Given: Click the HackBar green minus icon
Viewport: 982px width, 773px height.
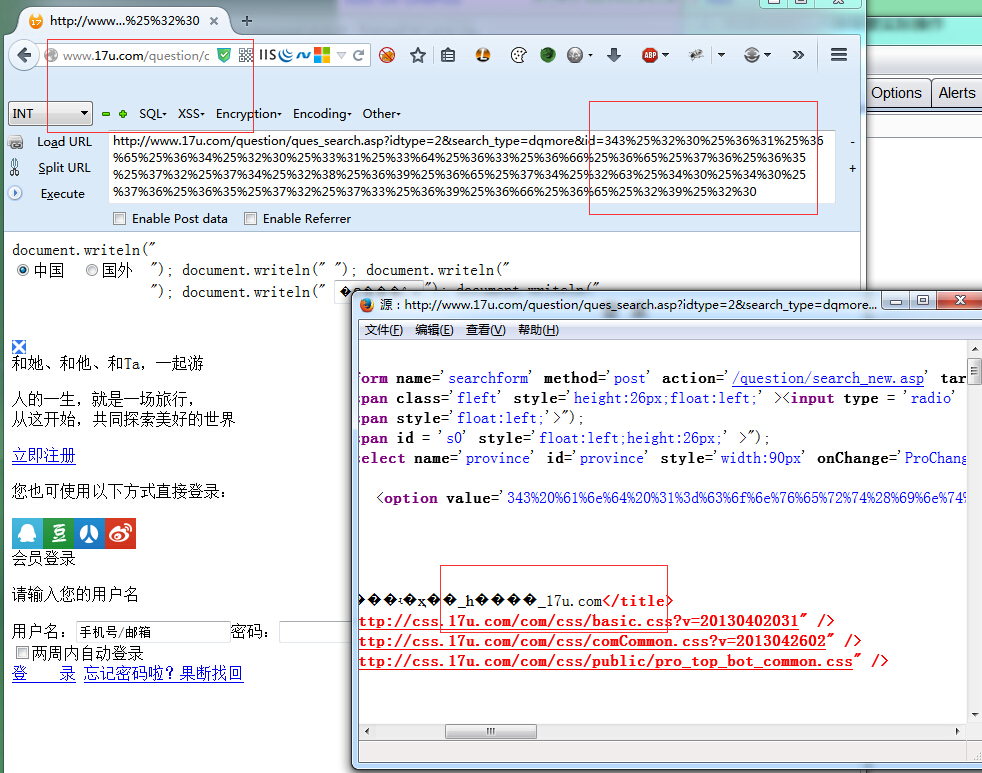Looking at the screenshot, I should point(106,114).
